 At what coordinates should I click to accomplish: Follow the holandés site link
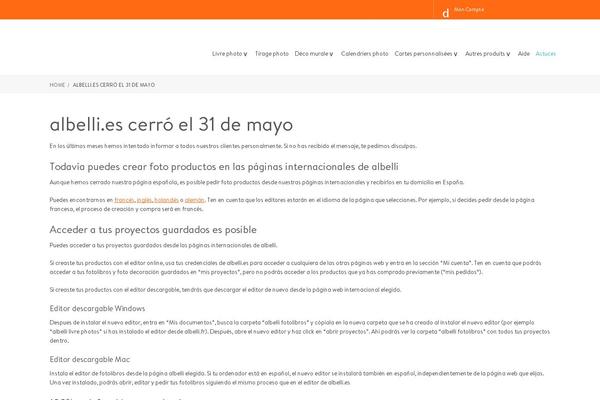pyautogui.click(x=166, y=200)
